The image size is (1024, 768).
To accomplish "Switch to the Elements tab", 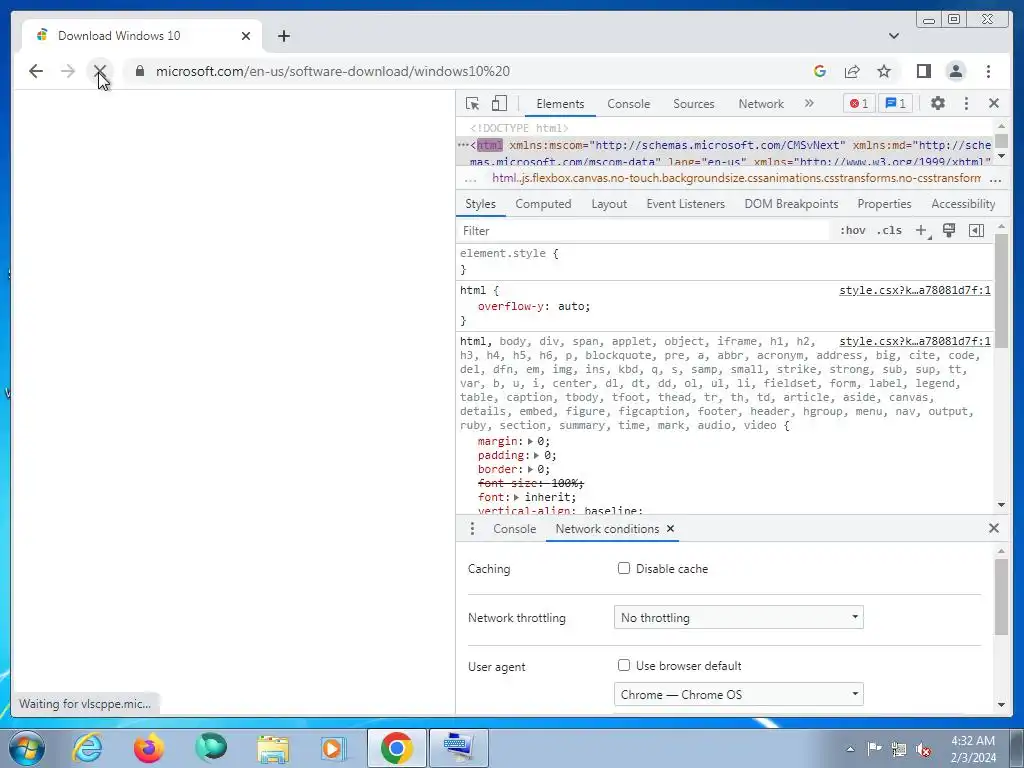I will 560,104.
